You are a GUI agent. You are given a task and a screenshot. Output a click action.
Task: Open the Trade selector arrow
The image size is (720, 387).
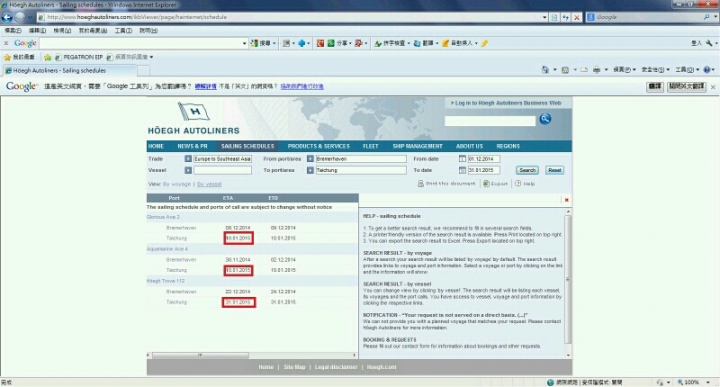(x=188, y=159)
